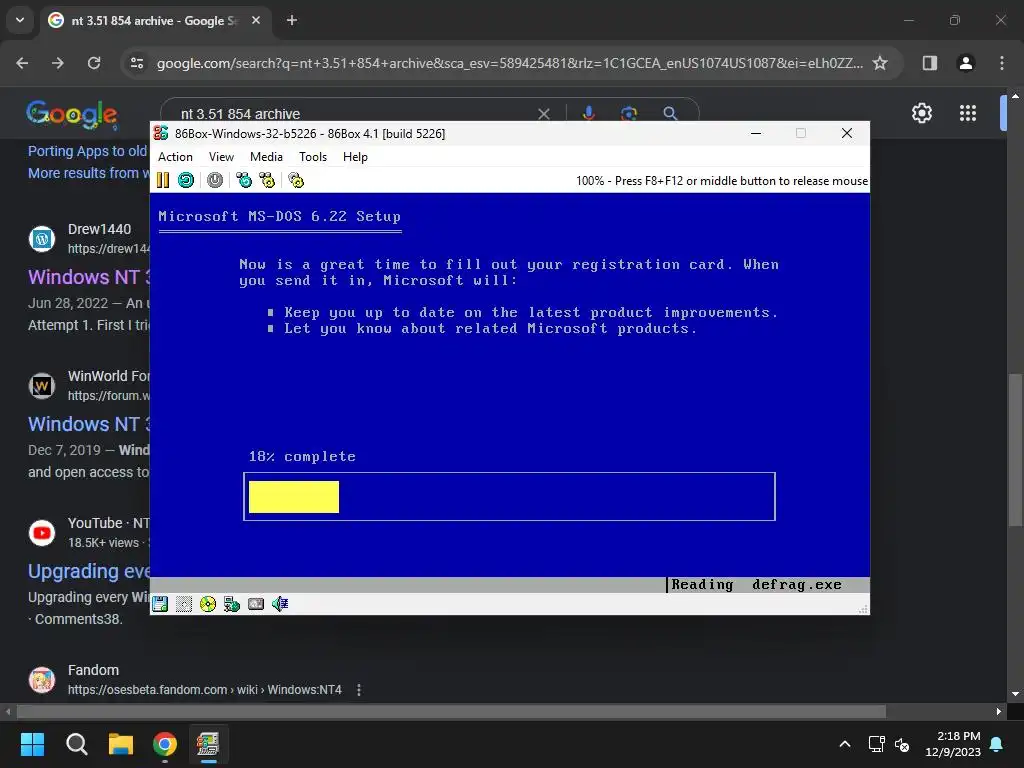Reload the Chrome page

click(x=94, y=63)
